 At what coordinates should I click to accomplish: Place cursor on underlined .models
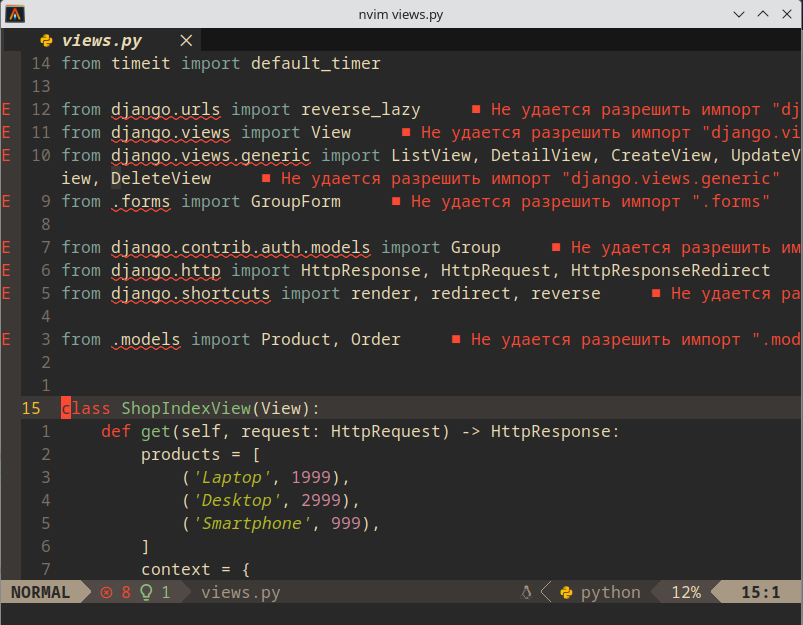(x=145, y=340)
